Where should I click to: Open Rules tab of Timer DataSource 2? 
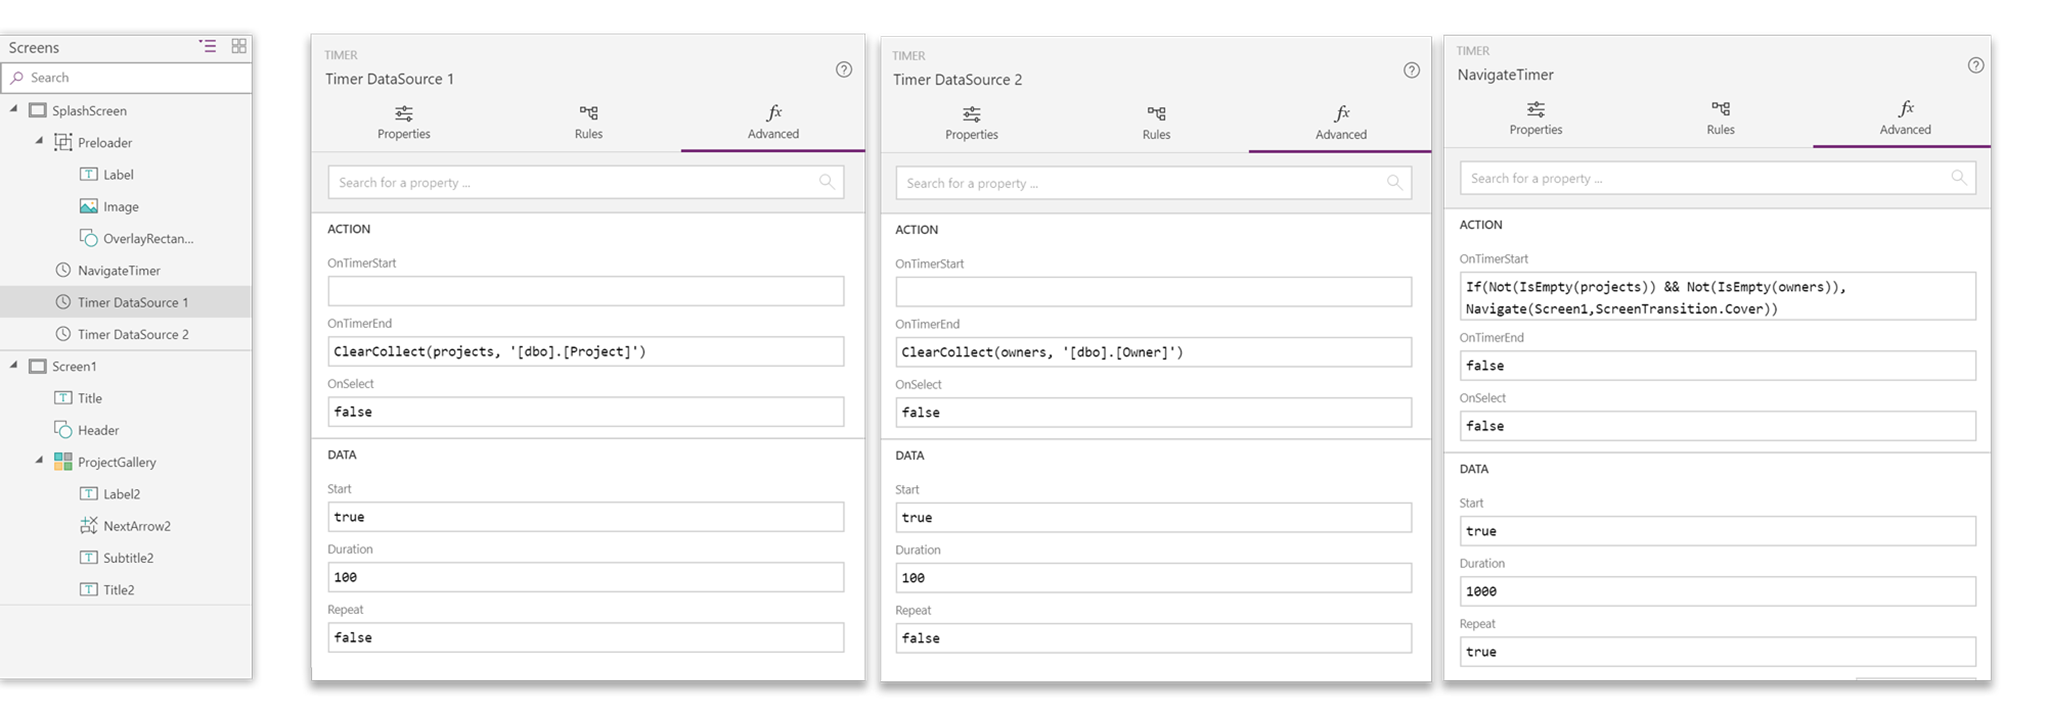(x=1156, y=124)
